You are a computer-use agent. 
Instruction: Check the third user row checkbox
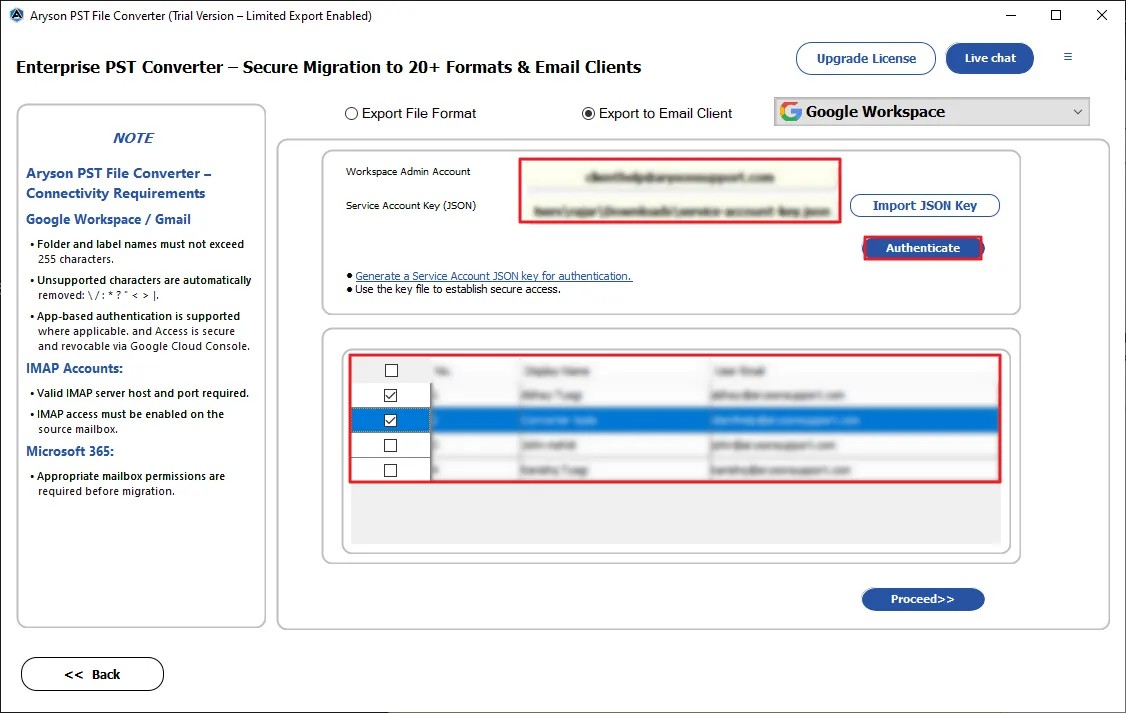pos(391,446)
